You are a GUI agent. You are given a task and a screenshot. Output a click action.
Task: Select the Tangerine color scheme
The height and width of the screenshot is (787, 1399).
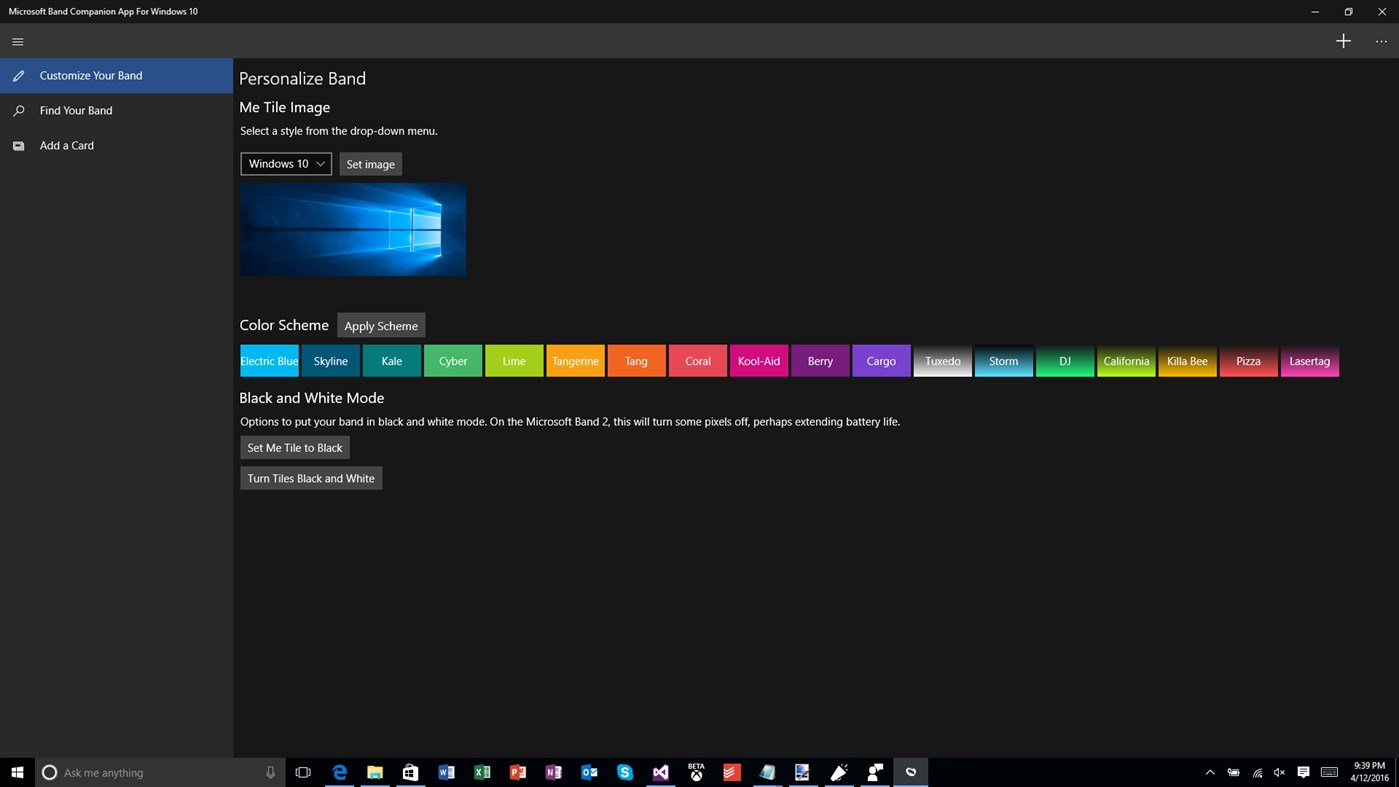point(575,361)
